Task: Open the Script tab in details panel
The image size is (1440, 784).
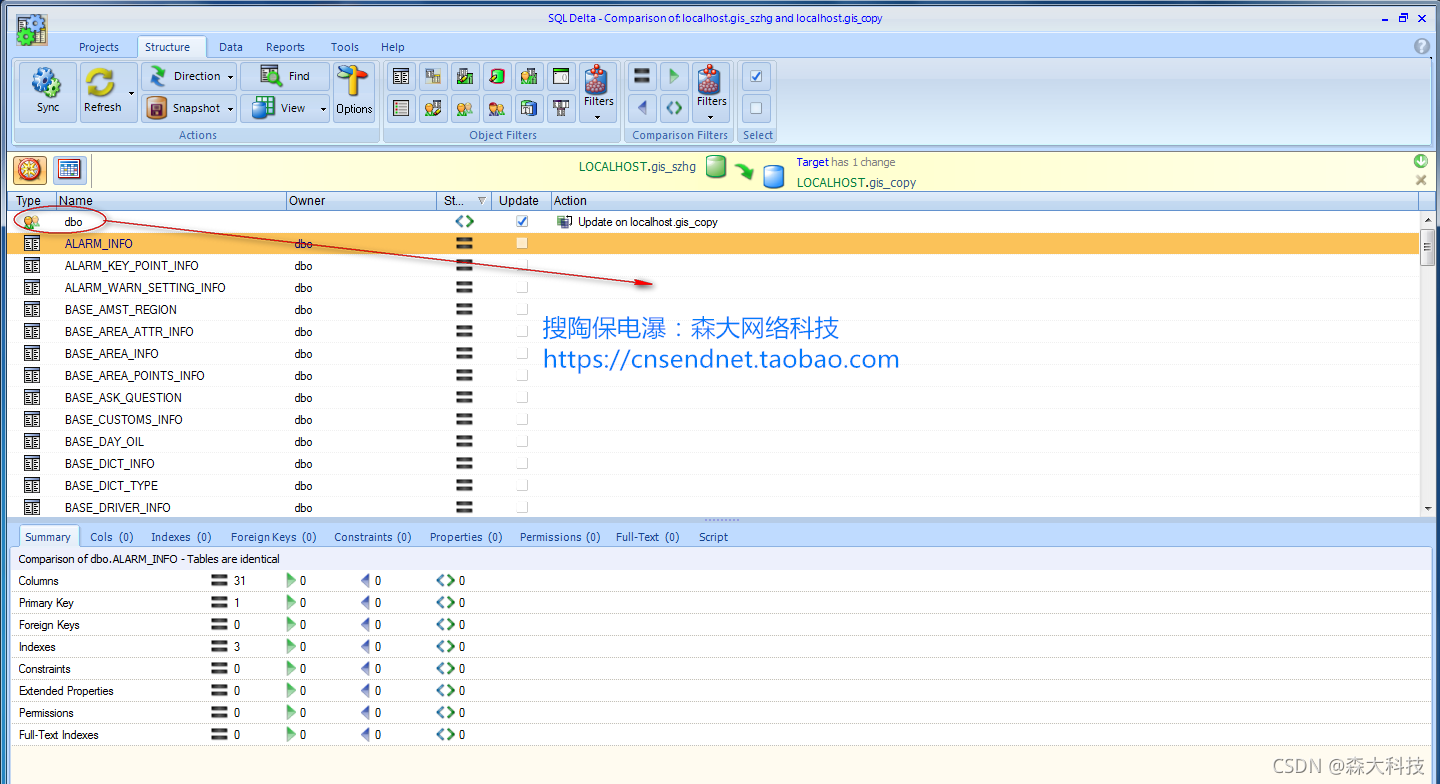Action: 713,537
